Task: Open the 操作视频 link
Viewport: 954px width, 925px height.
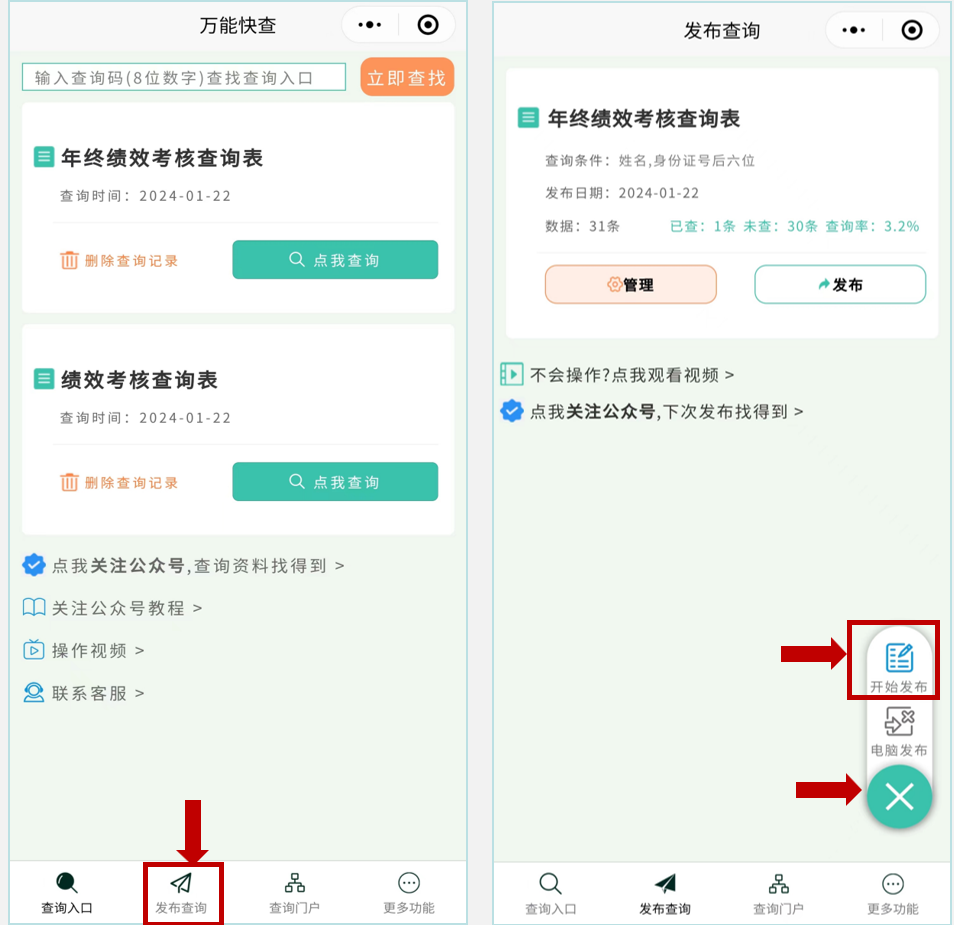Action: coord(98,651)
